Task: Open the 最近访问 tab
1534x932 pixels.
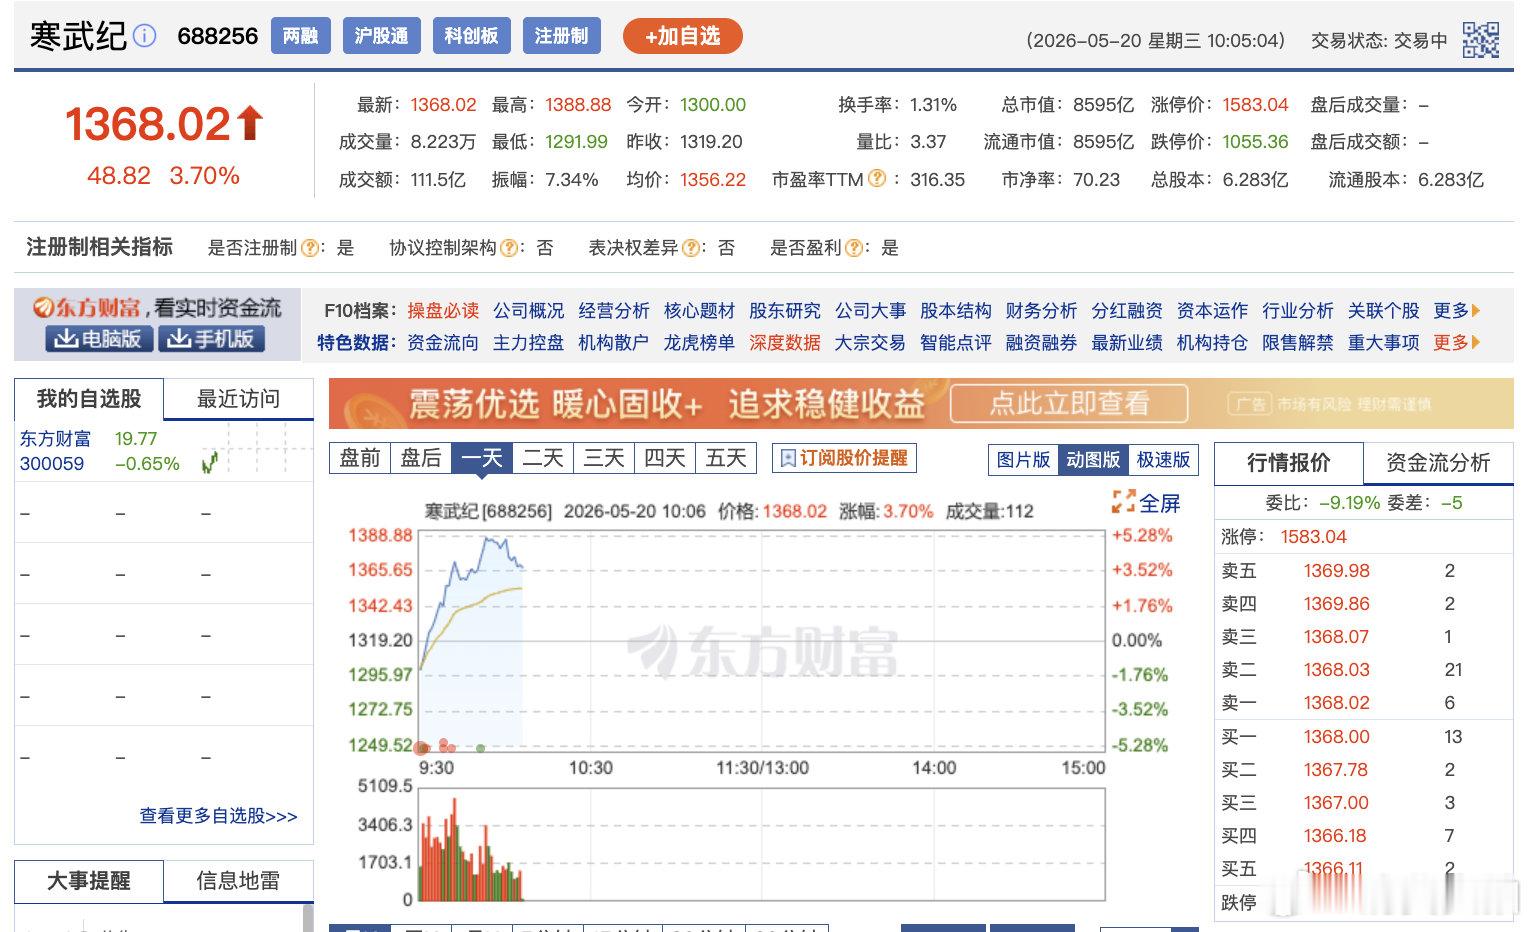Action: (238, 399)
